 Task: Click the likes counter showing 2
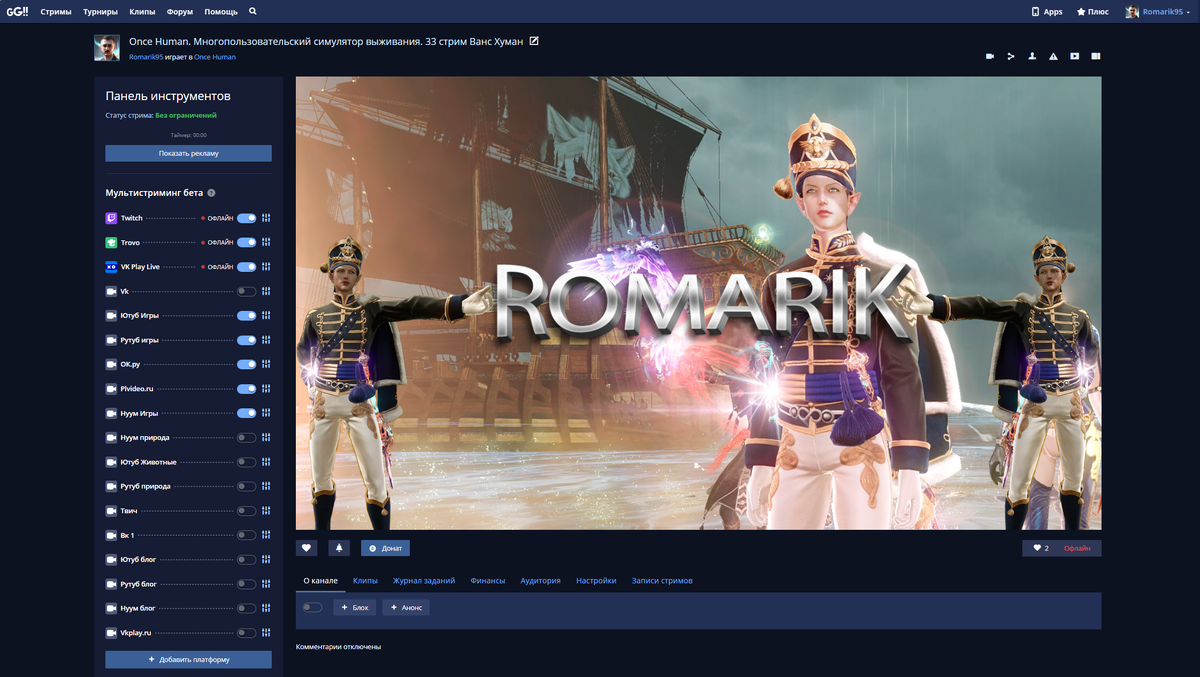[x=1041, y=548]
